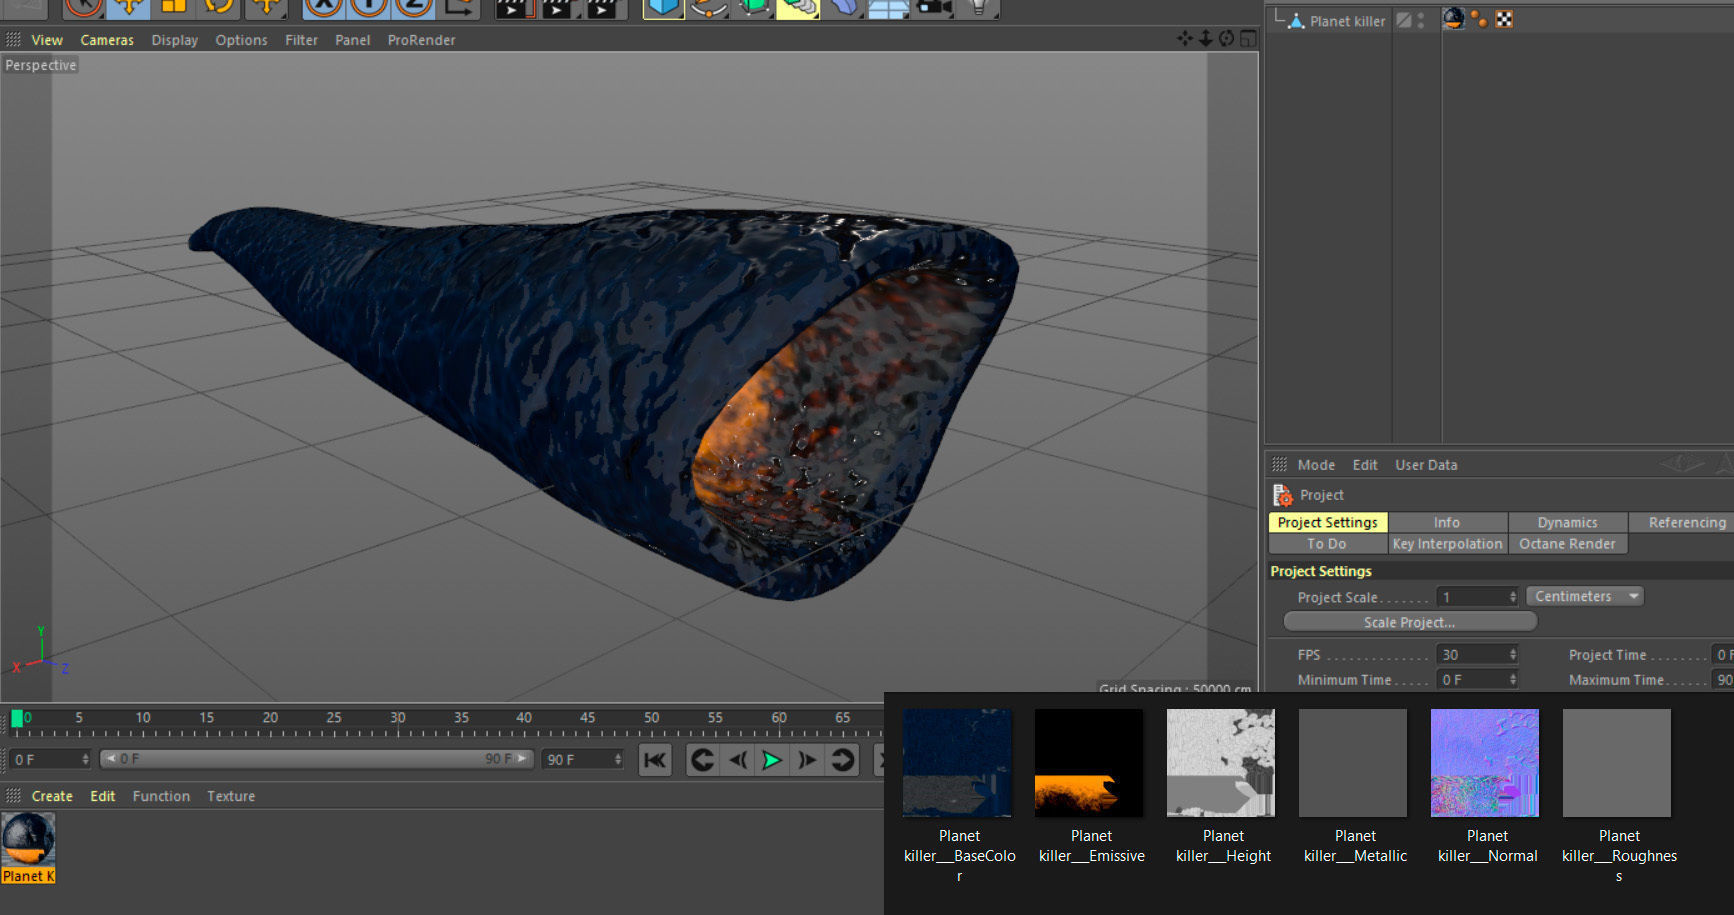Click the green timeline playhead at frame 0
Image resolution: width=1734 pixels, height=915 pixels.
[17, 718]
